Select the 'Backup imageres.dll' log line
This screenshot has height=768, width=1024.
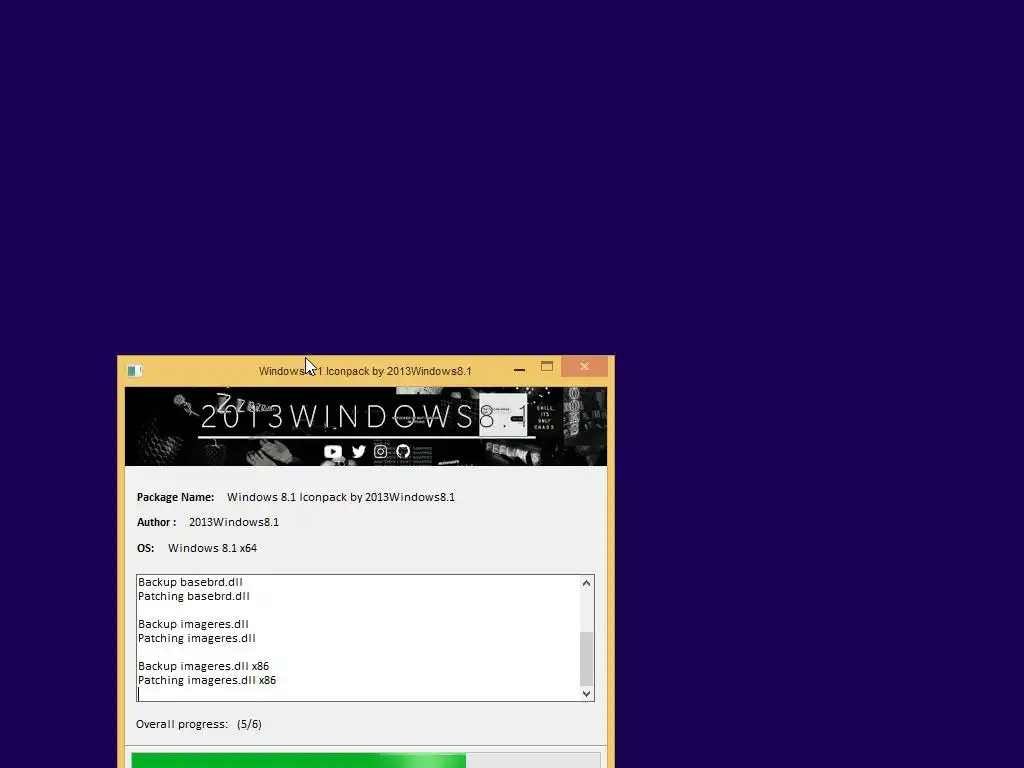(x=193, y=624)
